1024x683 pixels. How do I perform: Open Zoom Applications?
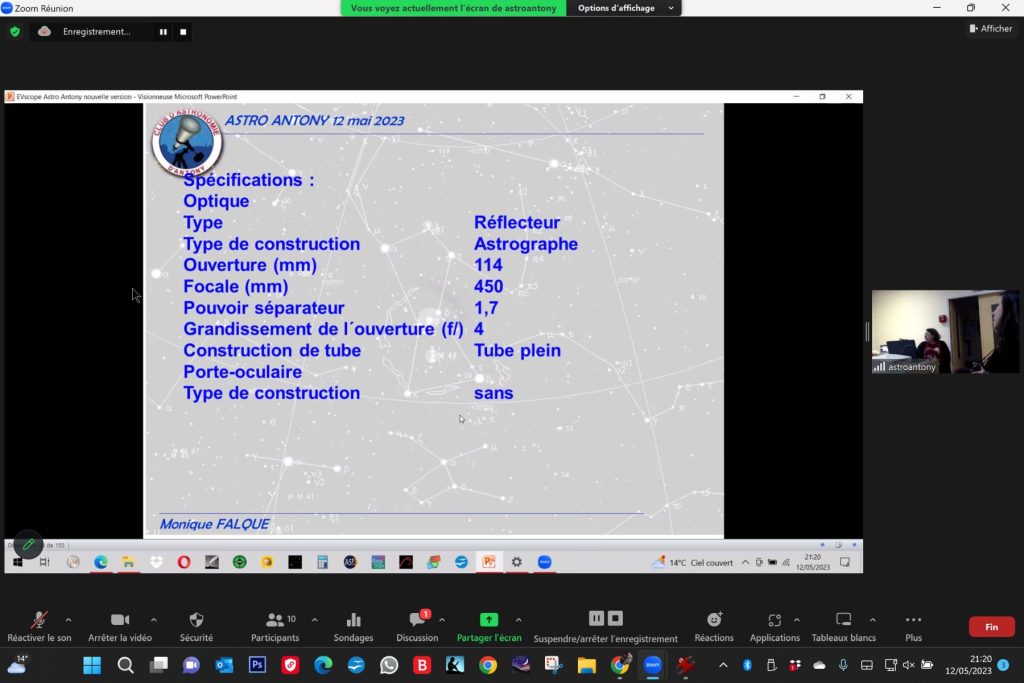click(775, 626)
